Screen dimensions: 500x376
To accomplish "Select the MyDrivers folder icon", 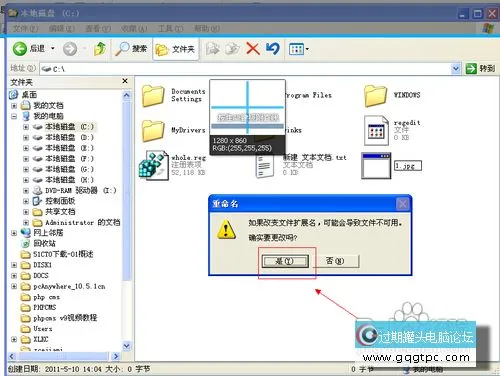I will [153, 130].
